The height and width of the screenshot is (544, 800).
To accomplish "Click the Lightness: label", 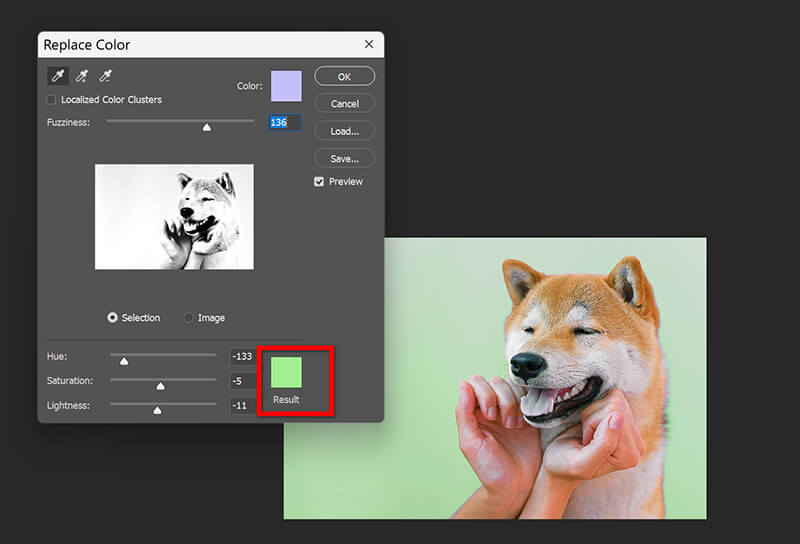I will [68, 405].
